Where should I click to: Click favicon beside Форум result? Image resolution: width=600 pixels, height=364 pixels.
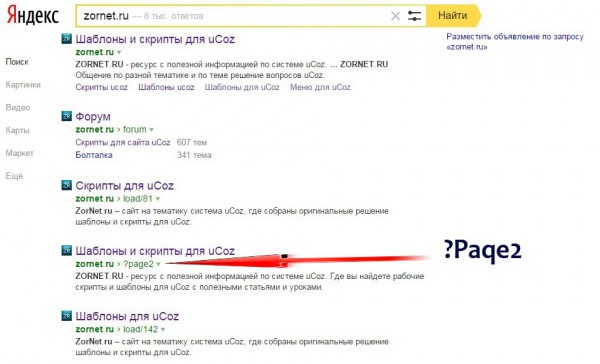point(67,116)
